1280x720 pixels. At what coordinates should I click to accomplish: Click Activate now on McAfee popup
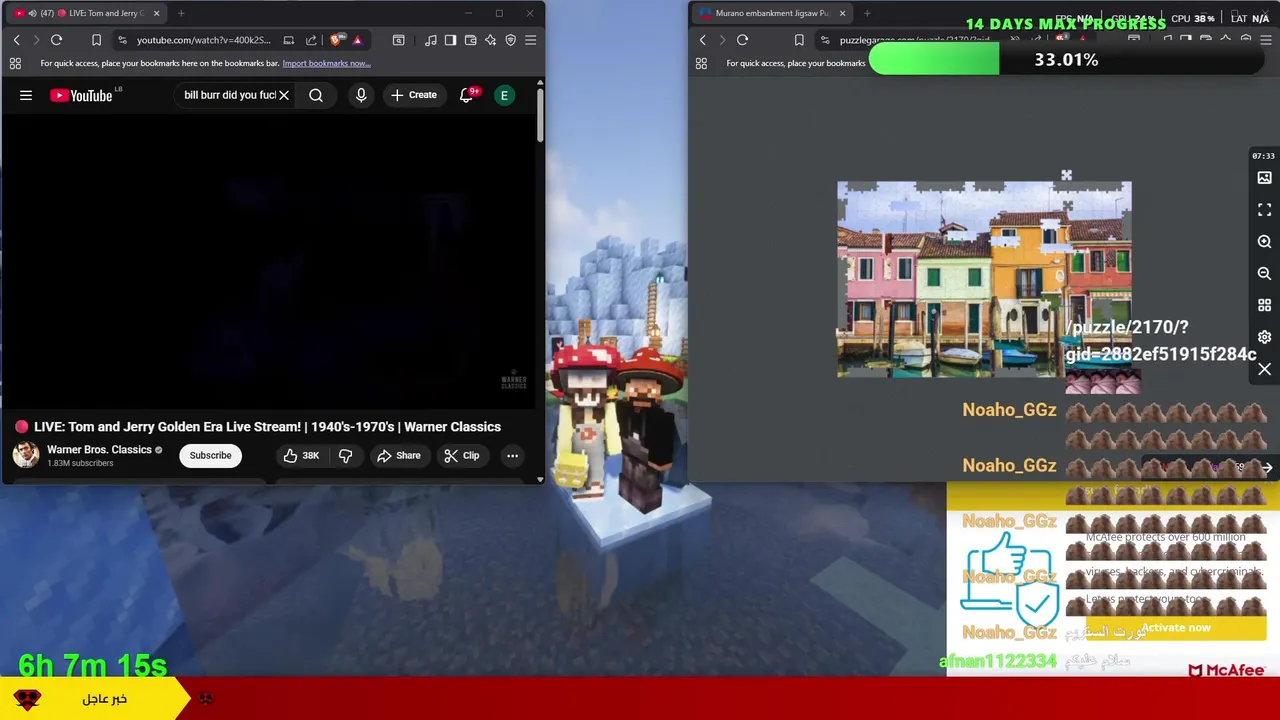coord(1176,628)
